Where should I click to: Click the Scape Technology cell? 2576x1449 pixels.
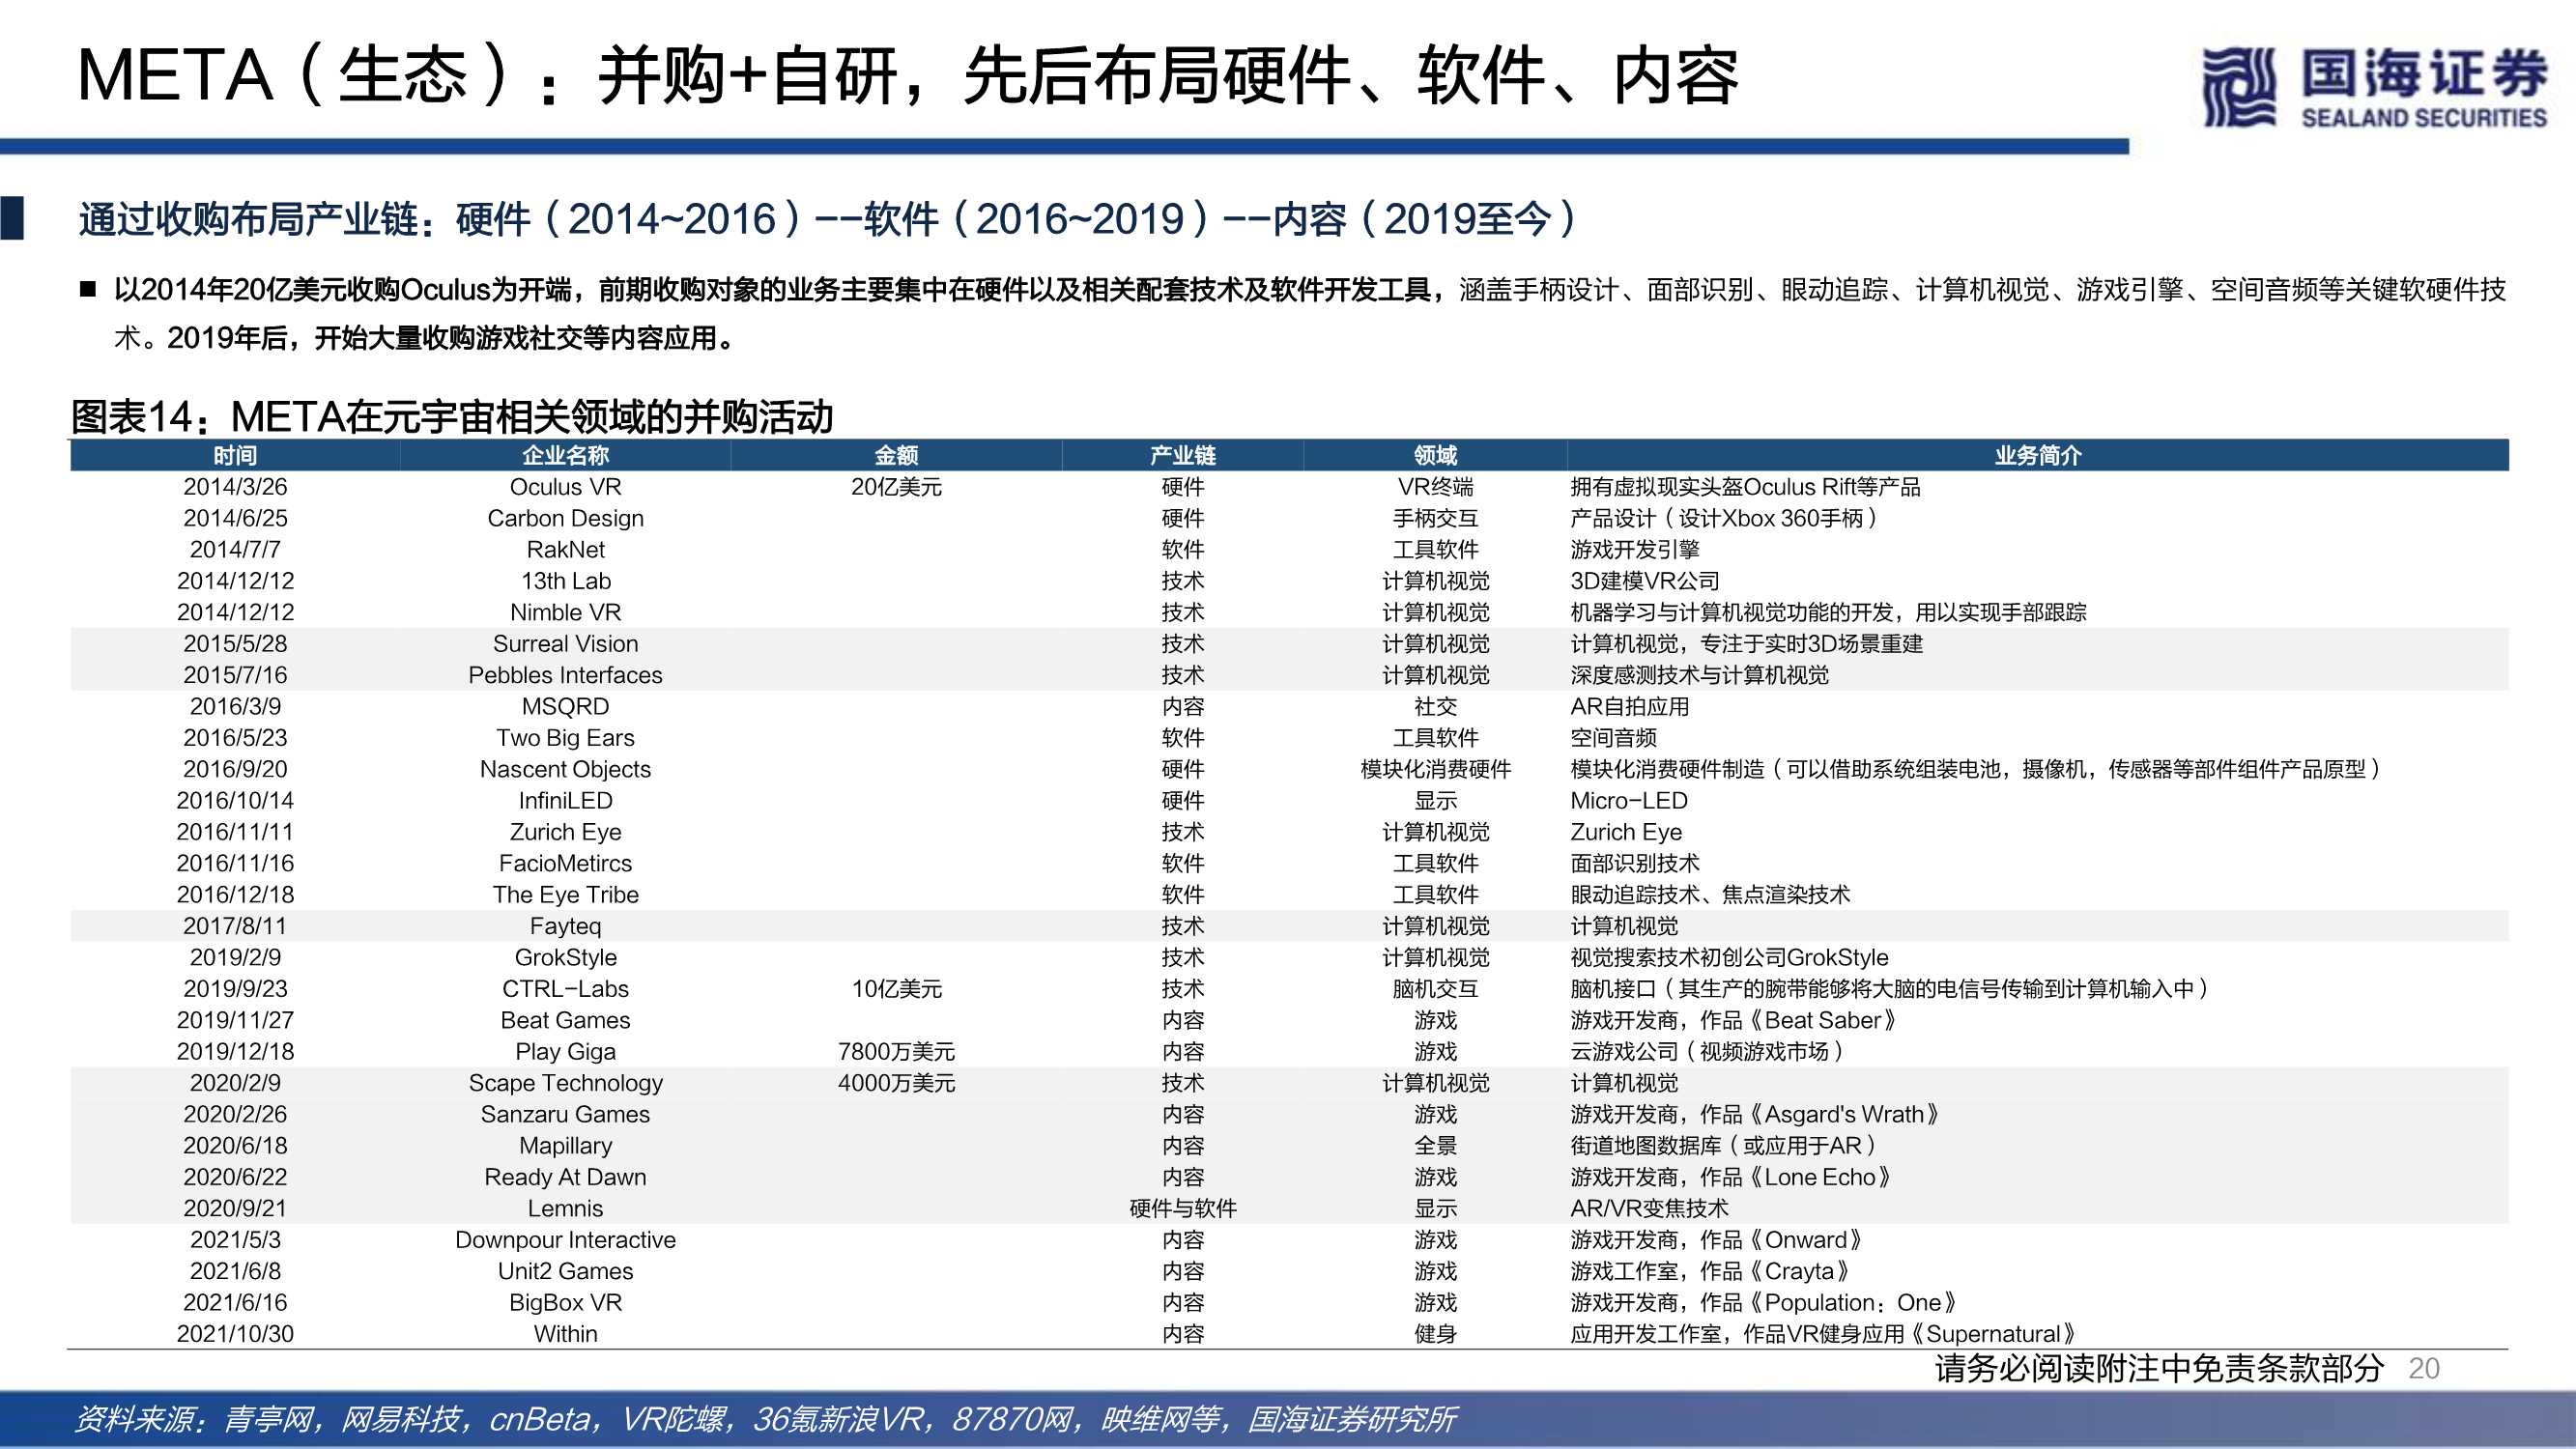(x=565, y=1083)
